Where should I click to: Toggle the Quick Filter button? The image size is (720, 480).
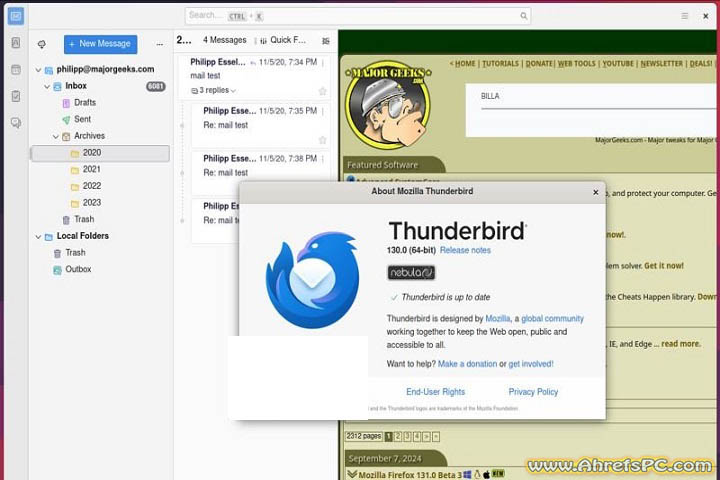click(283, 40)
